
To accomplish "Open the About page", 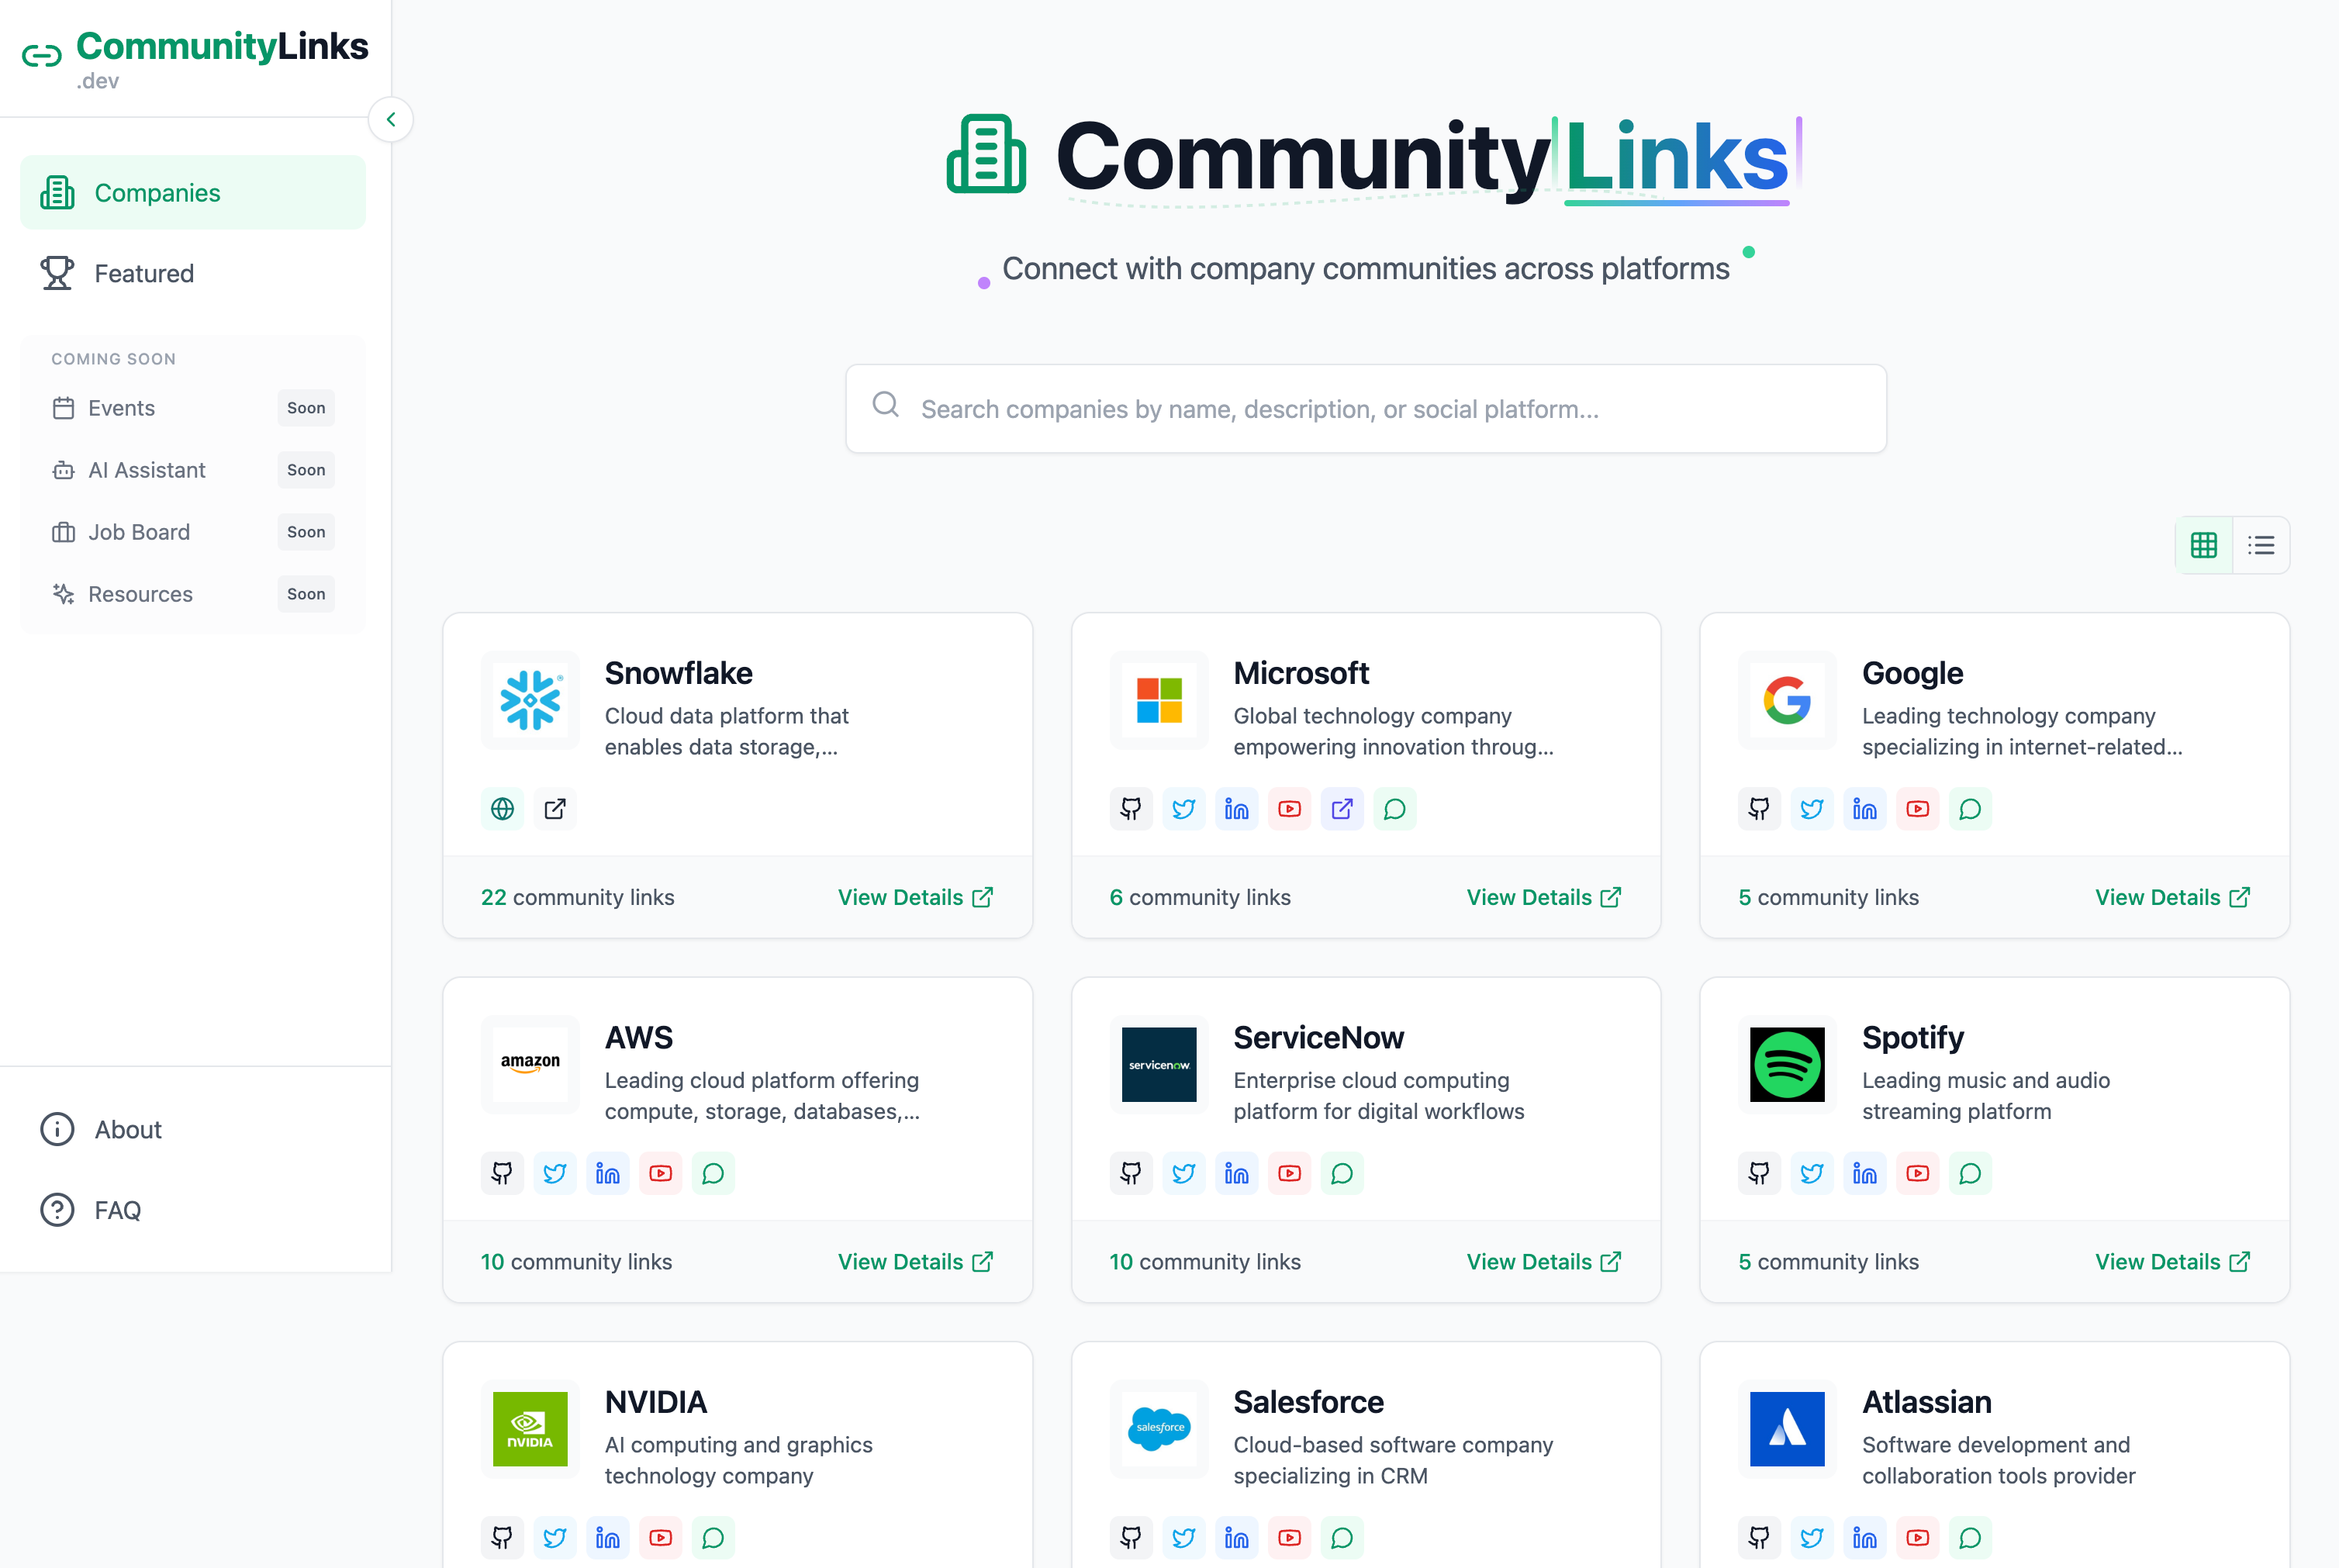I will coord(127,1129).
